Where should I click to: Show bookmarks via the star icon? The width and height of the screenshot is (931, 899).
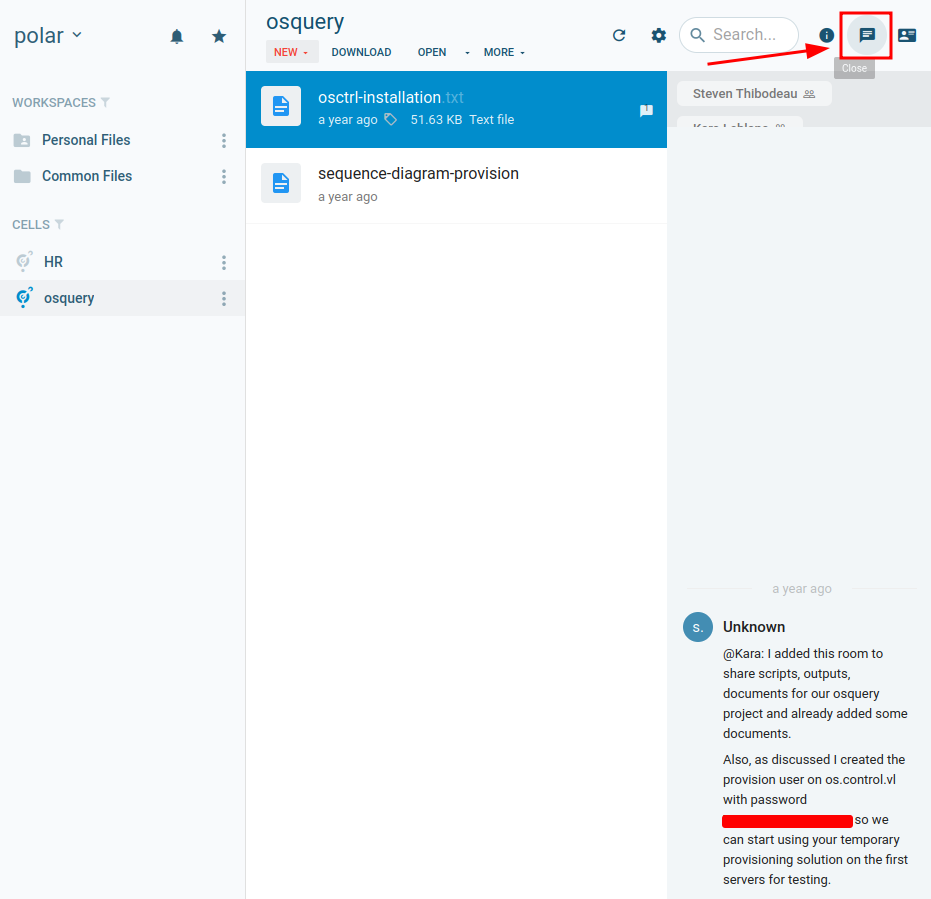point(219,37)
